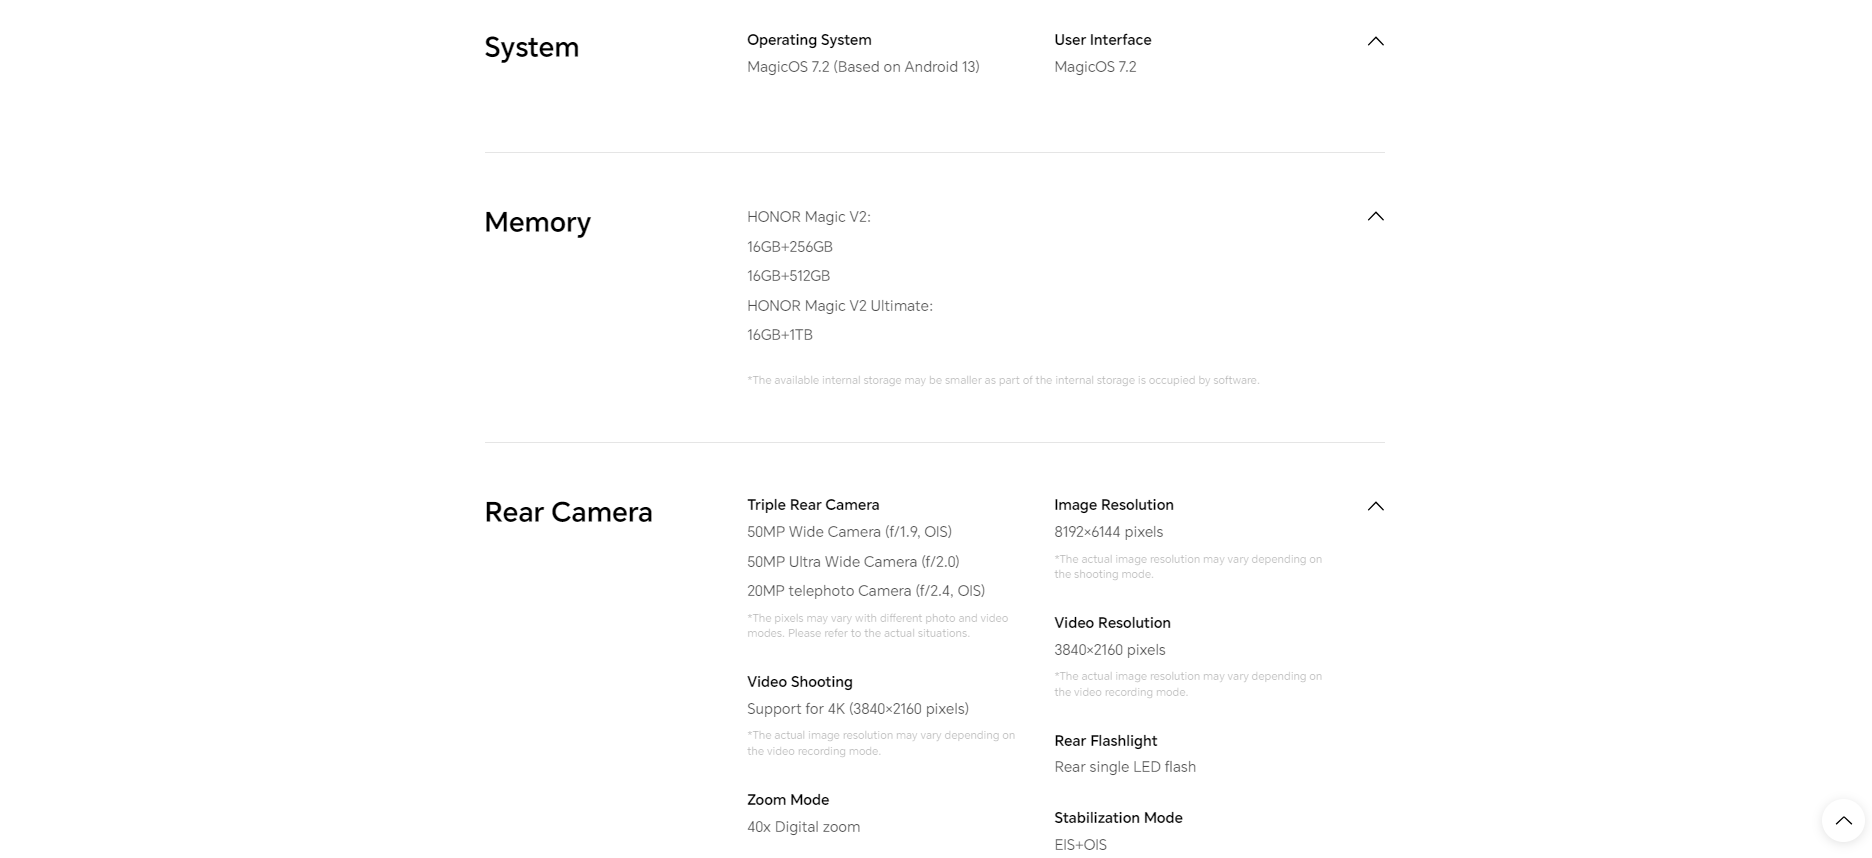Click 50MP Ultra Wide Camera (f/2.0)
The width and height of the screenshot is (1872, 858).
click(853, 562)
